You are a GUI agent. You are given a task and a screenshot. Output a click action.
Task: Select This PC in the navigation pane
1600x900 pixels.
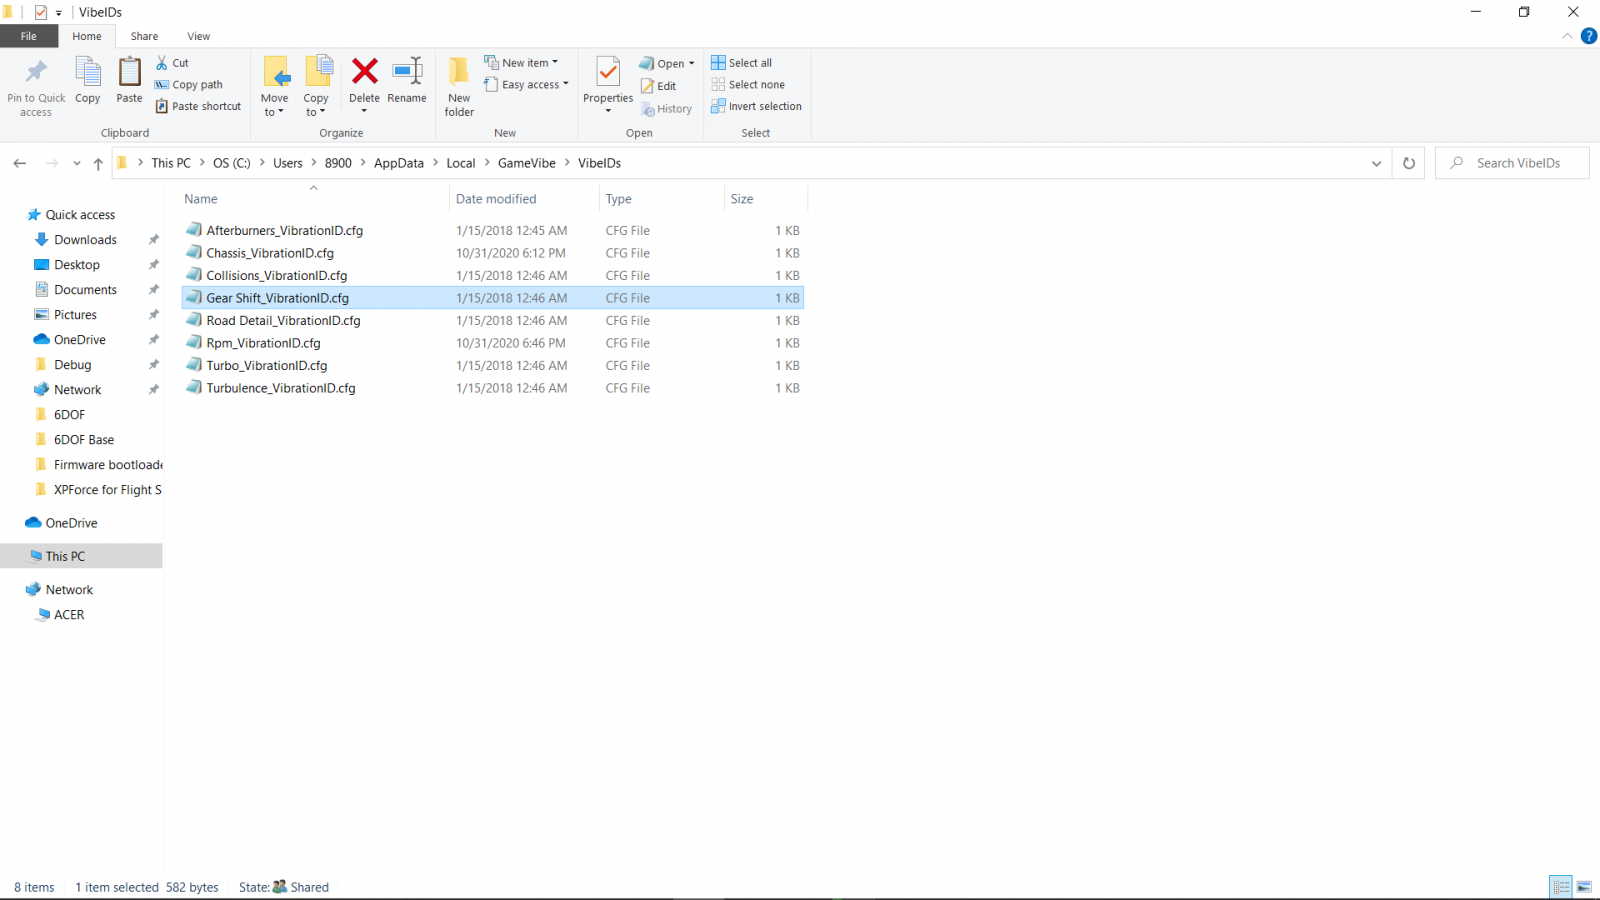pos(81,556)
